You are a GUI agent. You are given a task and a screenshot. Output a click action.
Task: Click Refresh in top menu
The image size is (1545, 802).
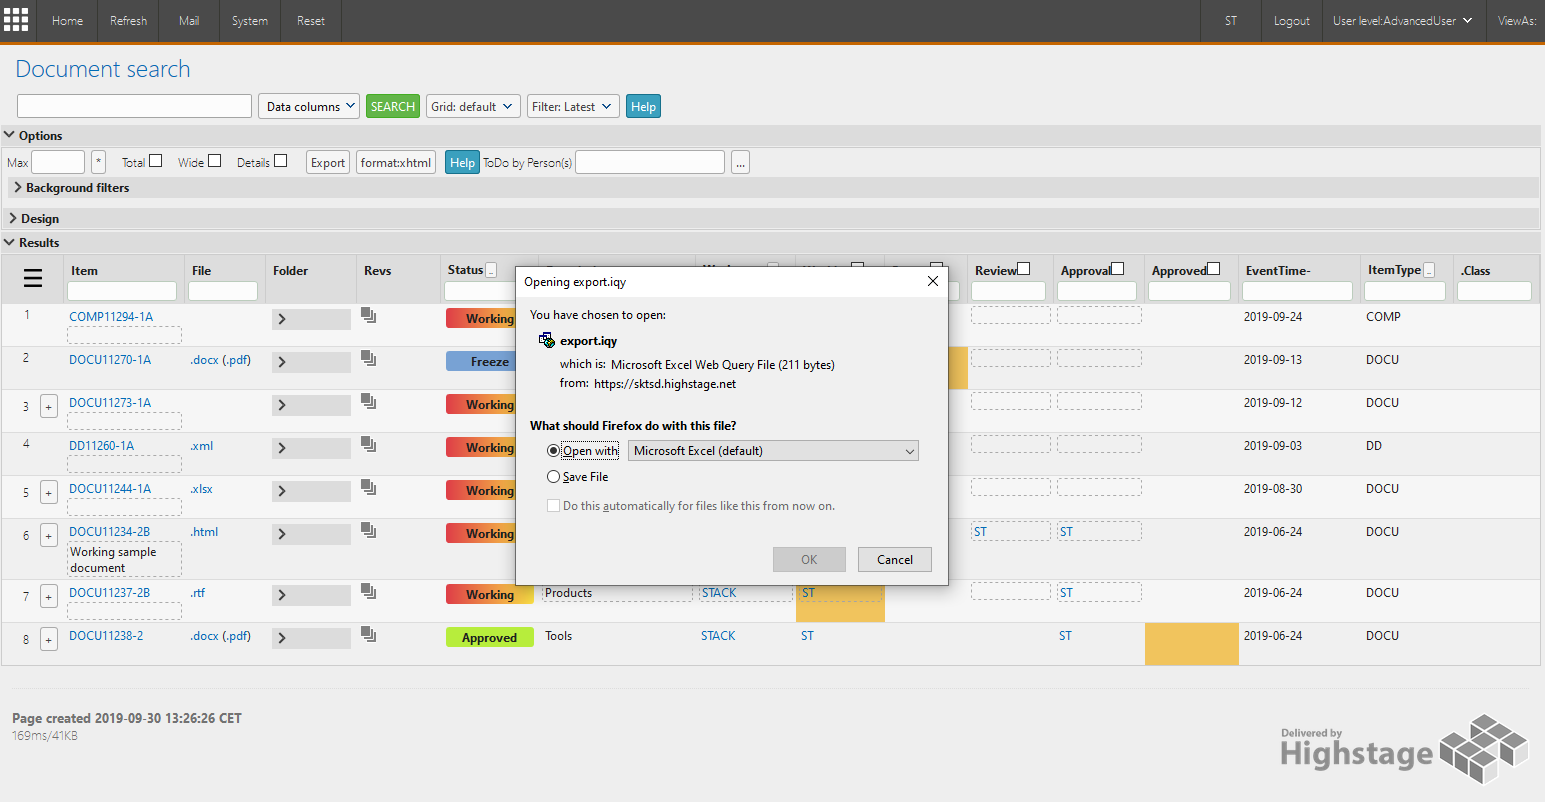coord(128,20)
